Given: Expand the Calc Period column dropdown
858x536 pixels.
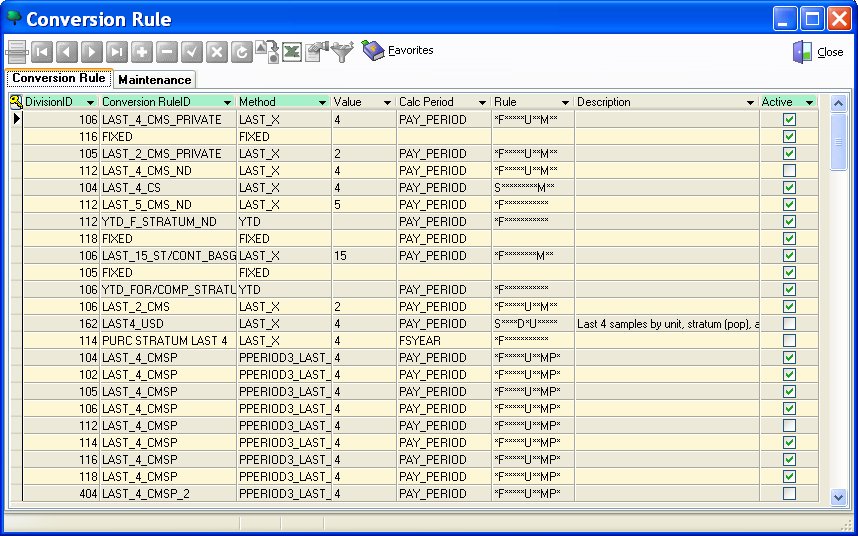Looking at the screenshot, I should [x=482, y=102].
